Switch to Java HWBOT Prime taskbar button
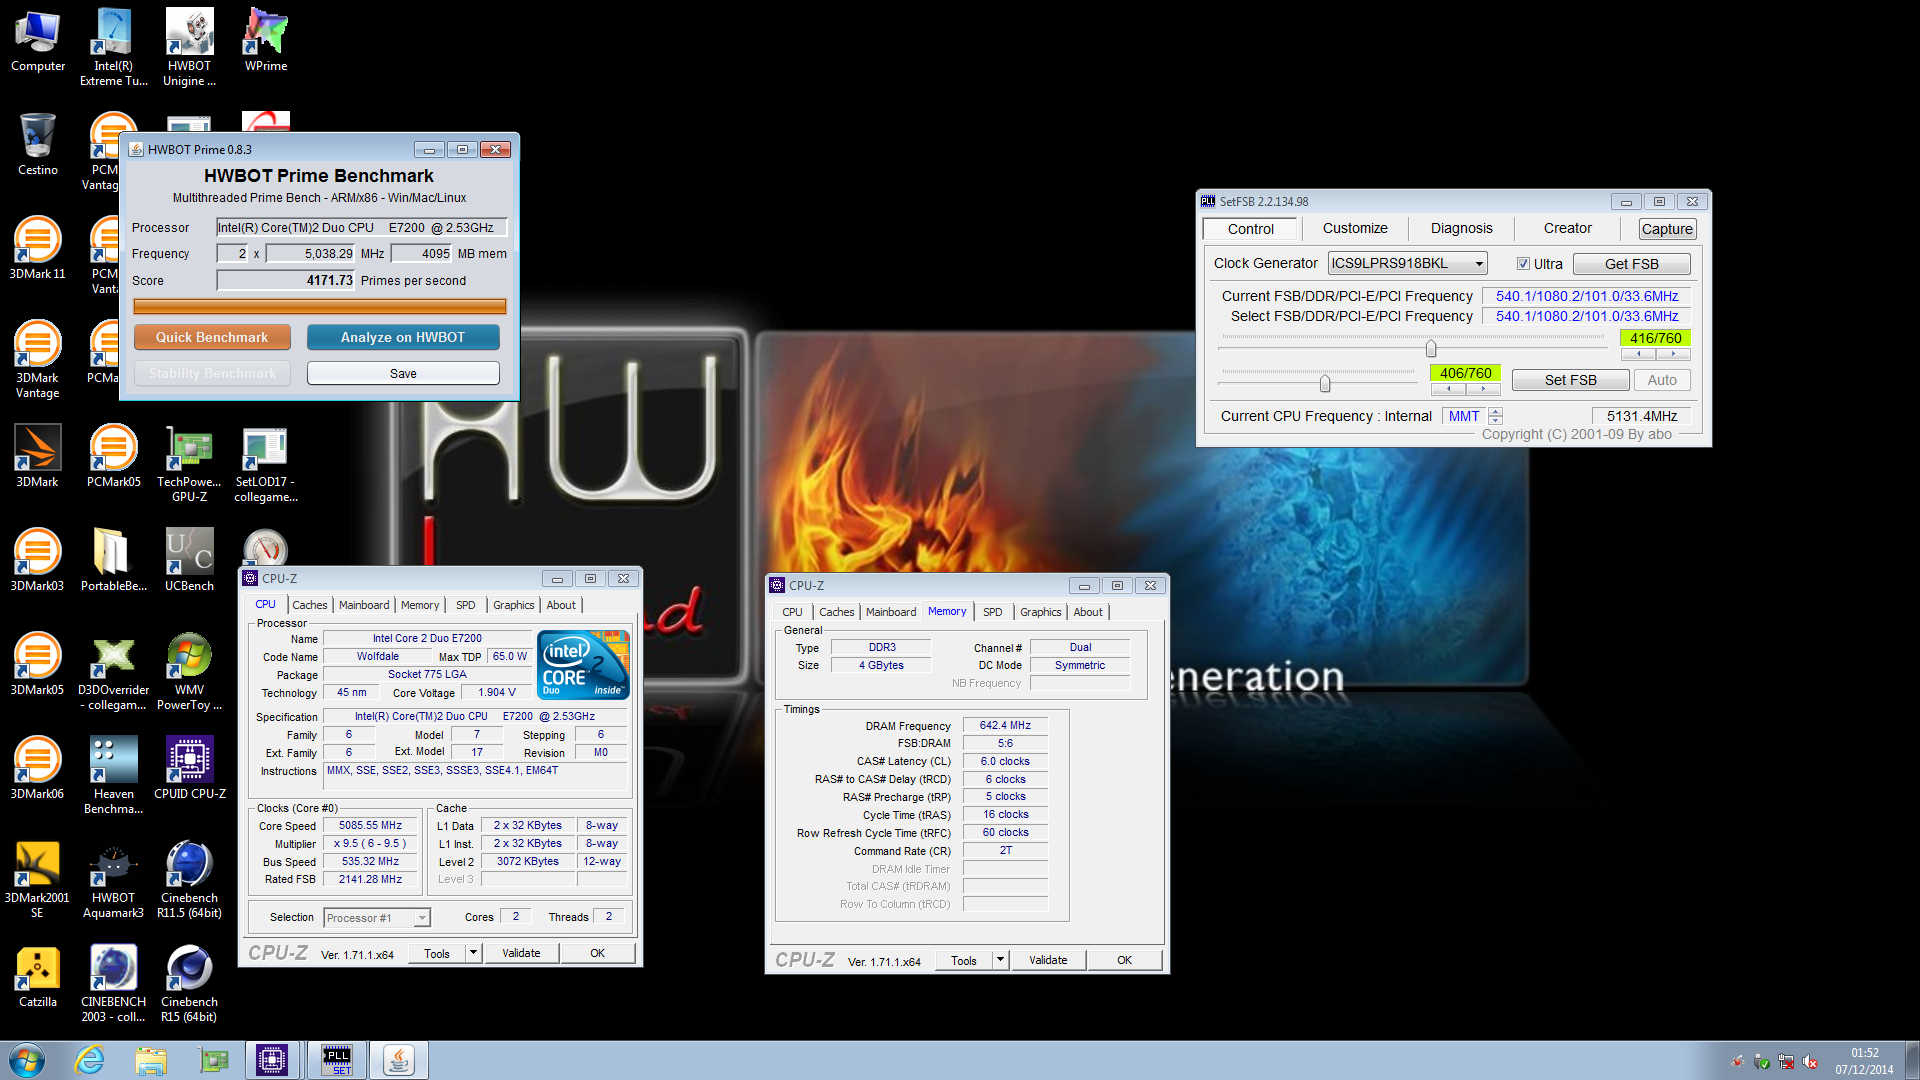1920x1080 pixels. click(399, 1060)
